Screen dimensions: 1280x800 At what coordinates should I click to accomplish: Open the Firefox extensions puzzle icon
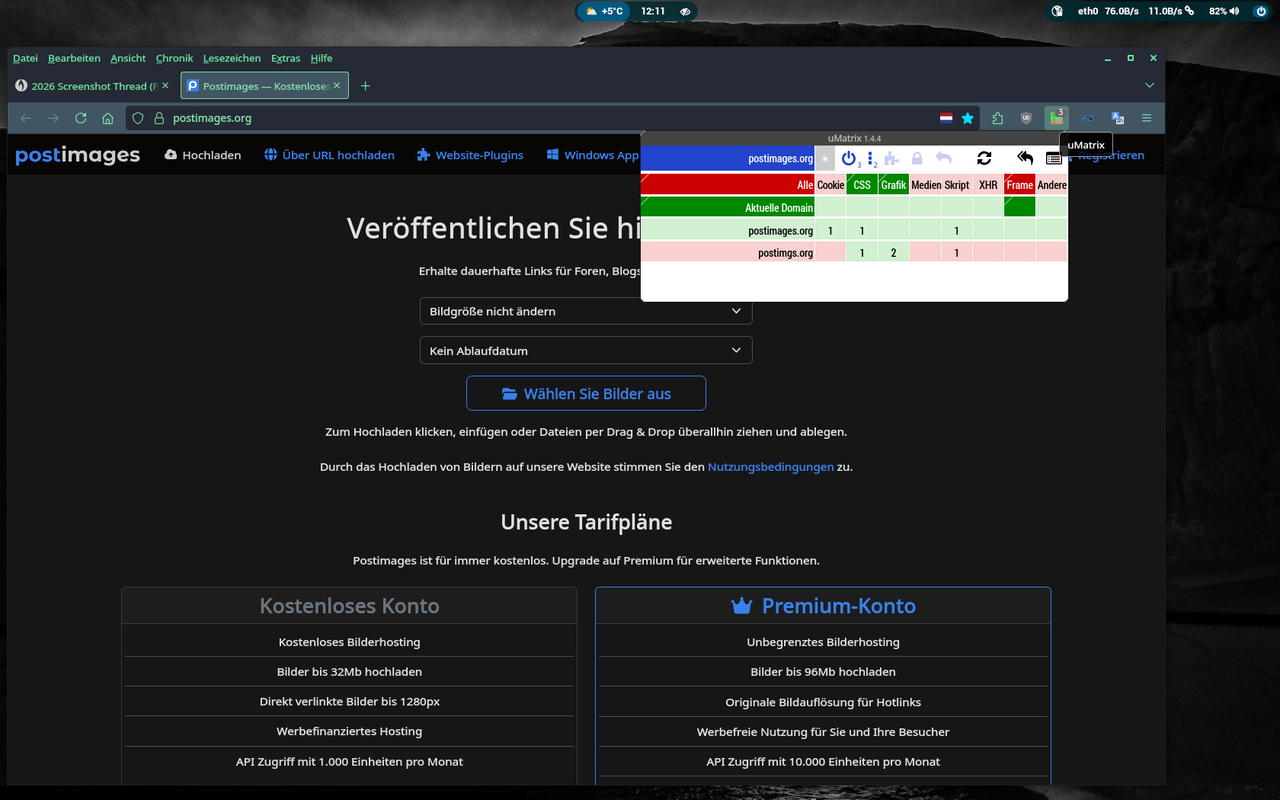pos(997,118)
